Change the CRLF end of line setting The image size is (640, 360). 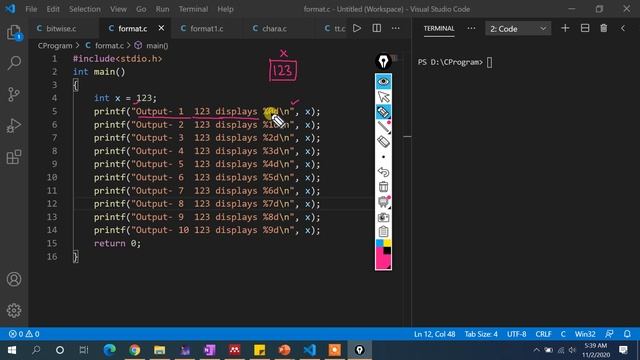[543, 334]
